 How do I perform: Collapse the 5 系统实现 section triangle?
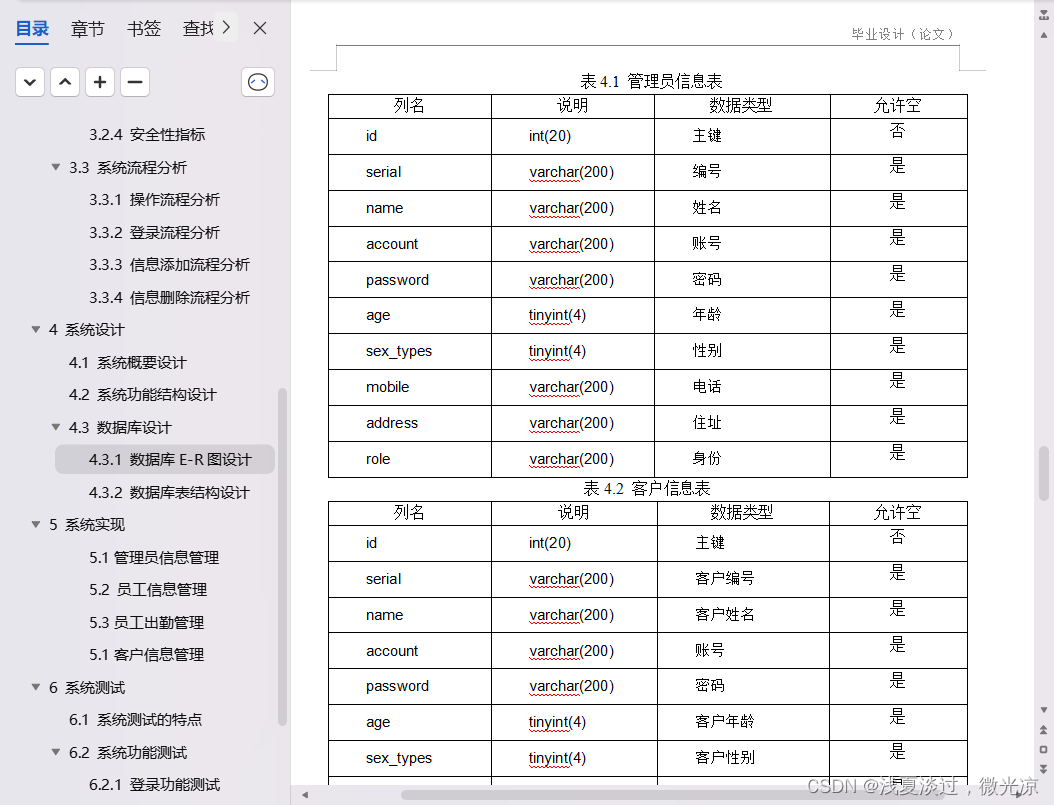pos(36,524)
